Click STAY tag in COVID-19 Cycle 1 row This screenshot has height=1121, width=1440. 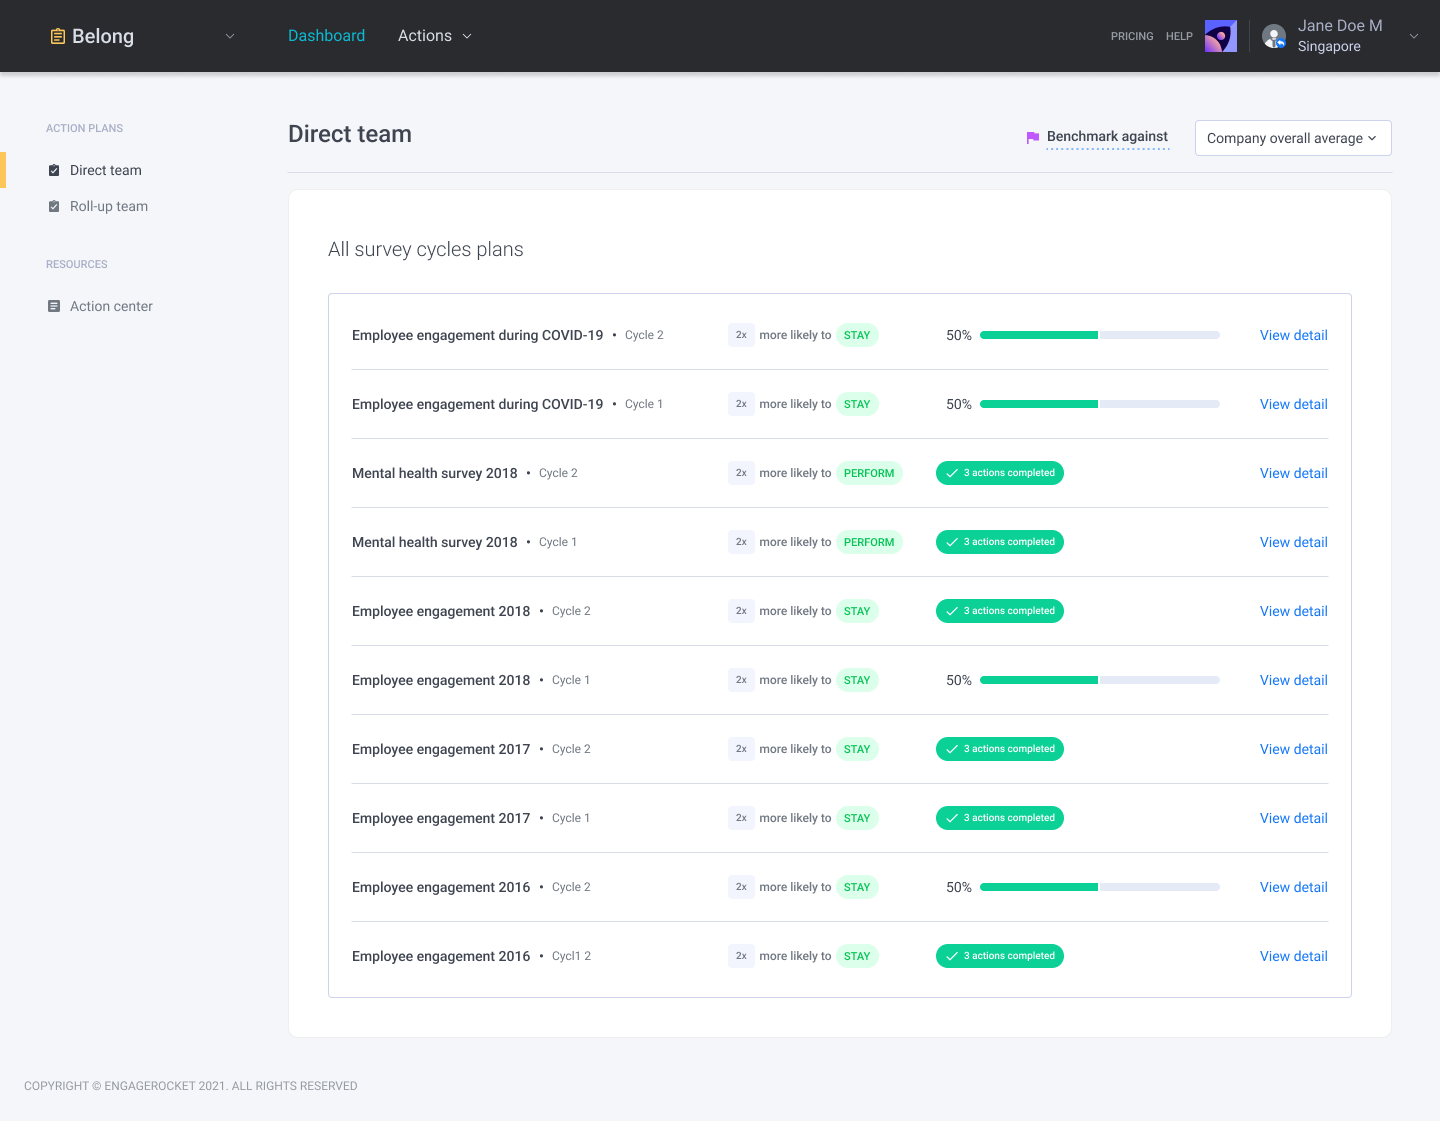[x=857, y=404]
